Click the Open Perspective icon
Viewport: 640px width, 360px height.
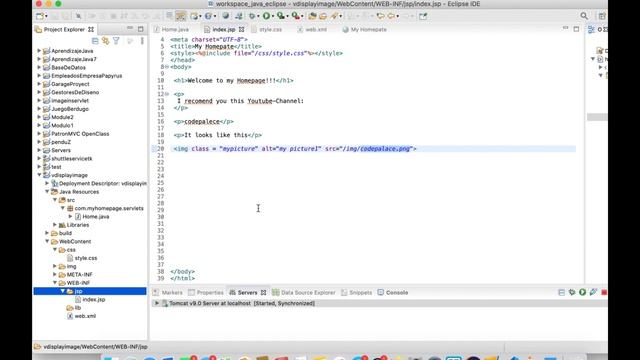[x=602, y=16]
